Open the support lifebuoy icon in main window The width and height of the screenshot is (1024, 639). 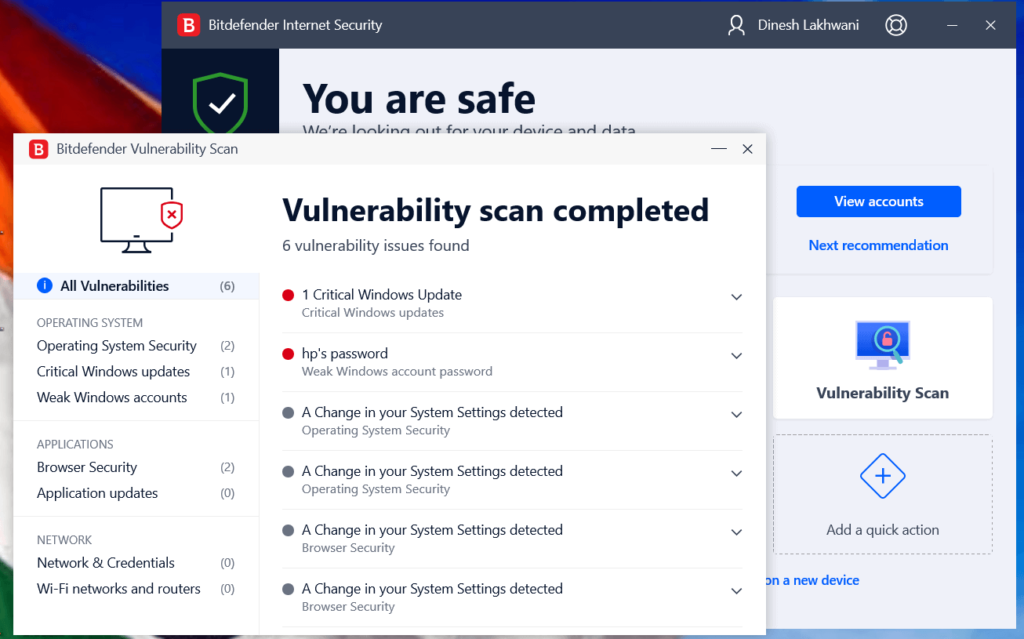[895, 25]
